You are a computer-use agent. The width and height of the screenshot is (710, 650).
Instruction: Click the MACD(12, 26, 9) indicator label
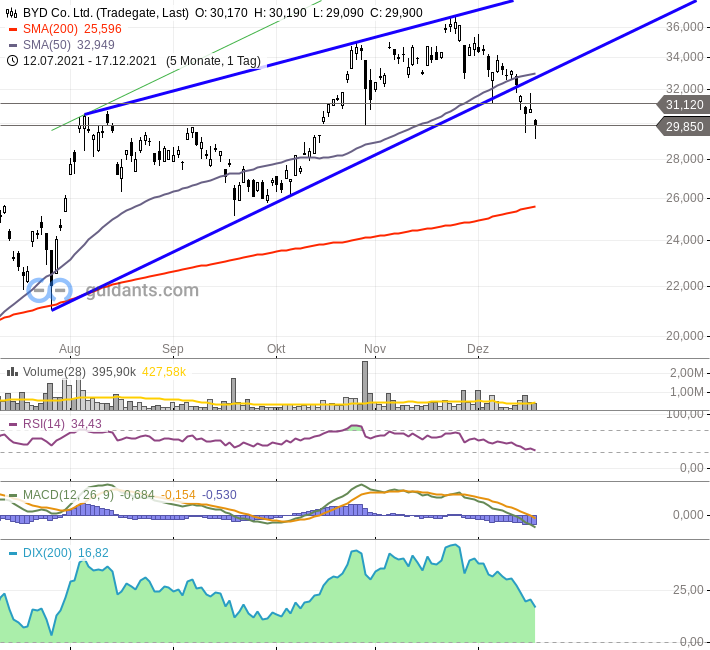[x=68, y=495]
